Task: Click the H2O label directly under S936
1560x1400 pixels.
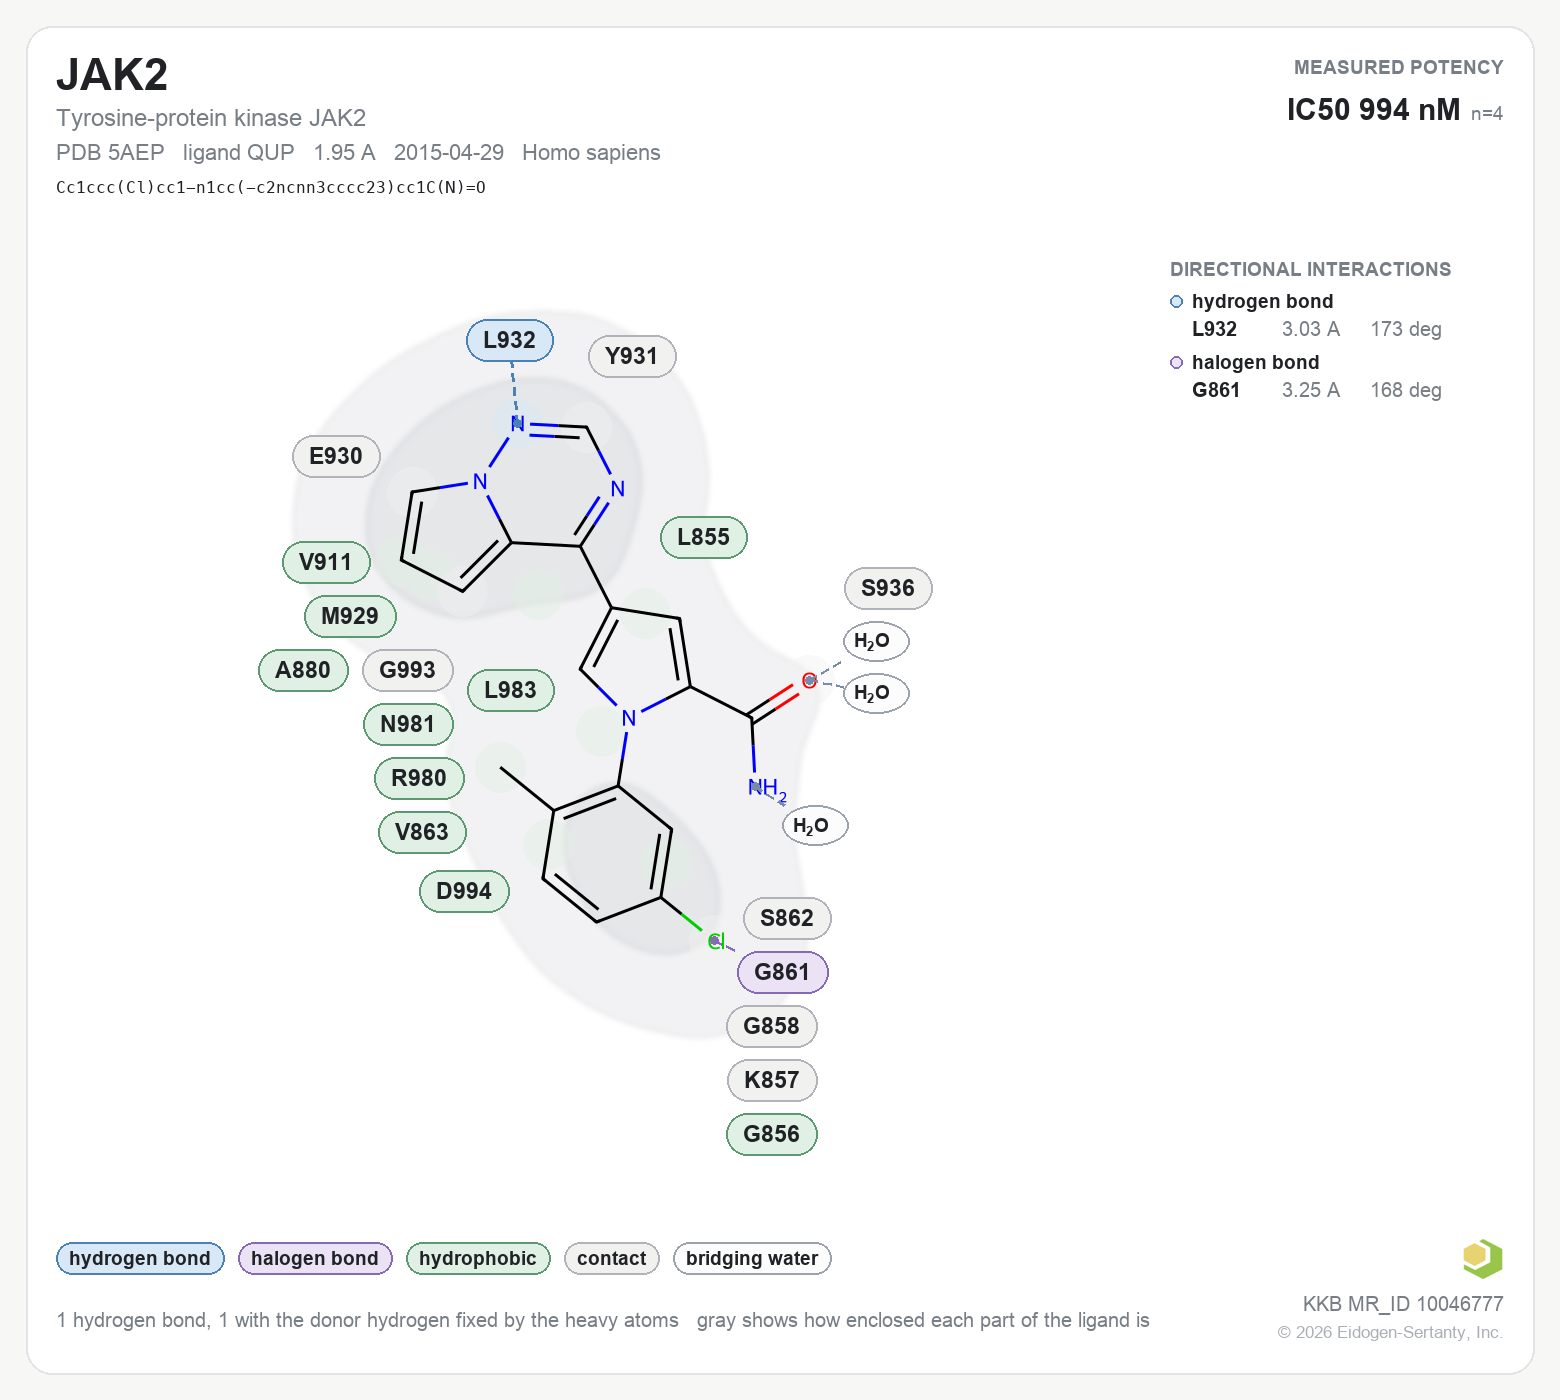Action: pos(876,641)
